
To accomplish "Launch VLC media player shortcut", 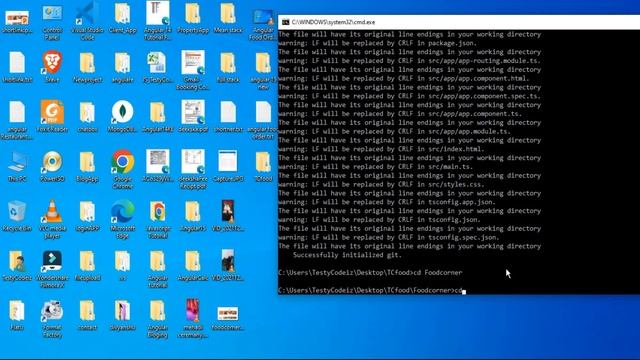I will click(x=52, y=219).
